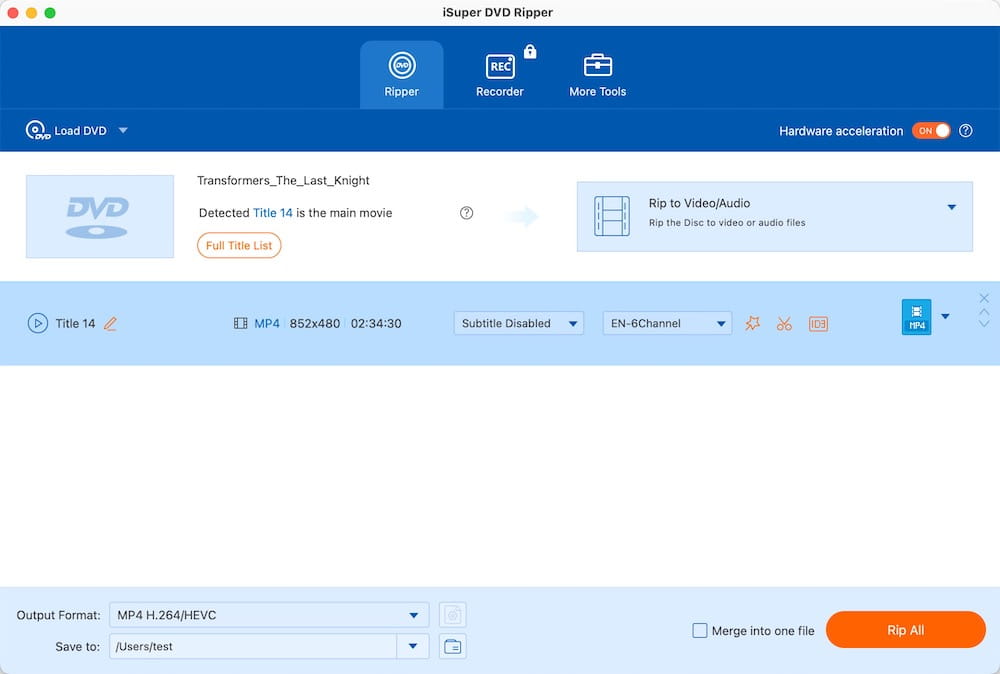This screenshot has height=674, width=1000.
Task: Click the Load DVD disc icon
Action: (x=37, y=130)
